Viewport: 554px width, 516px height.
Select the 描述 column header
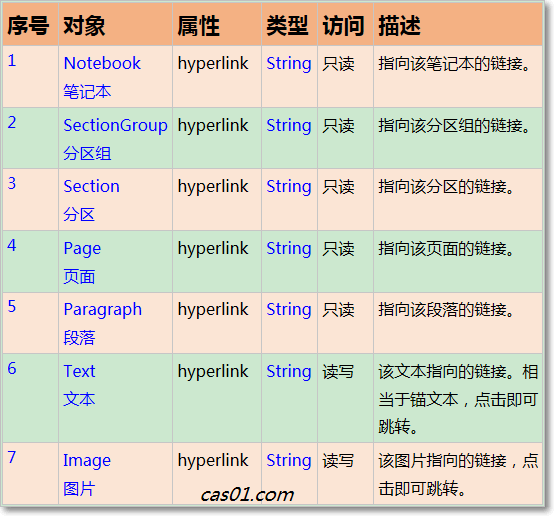pos(399,25)
